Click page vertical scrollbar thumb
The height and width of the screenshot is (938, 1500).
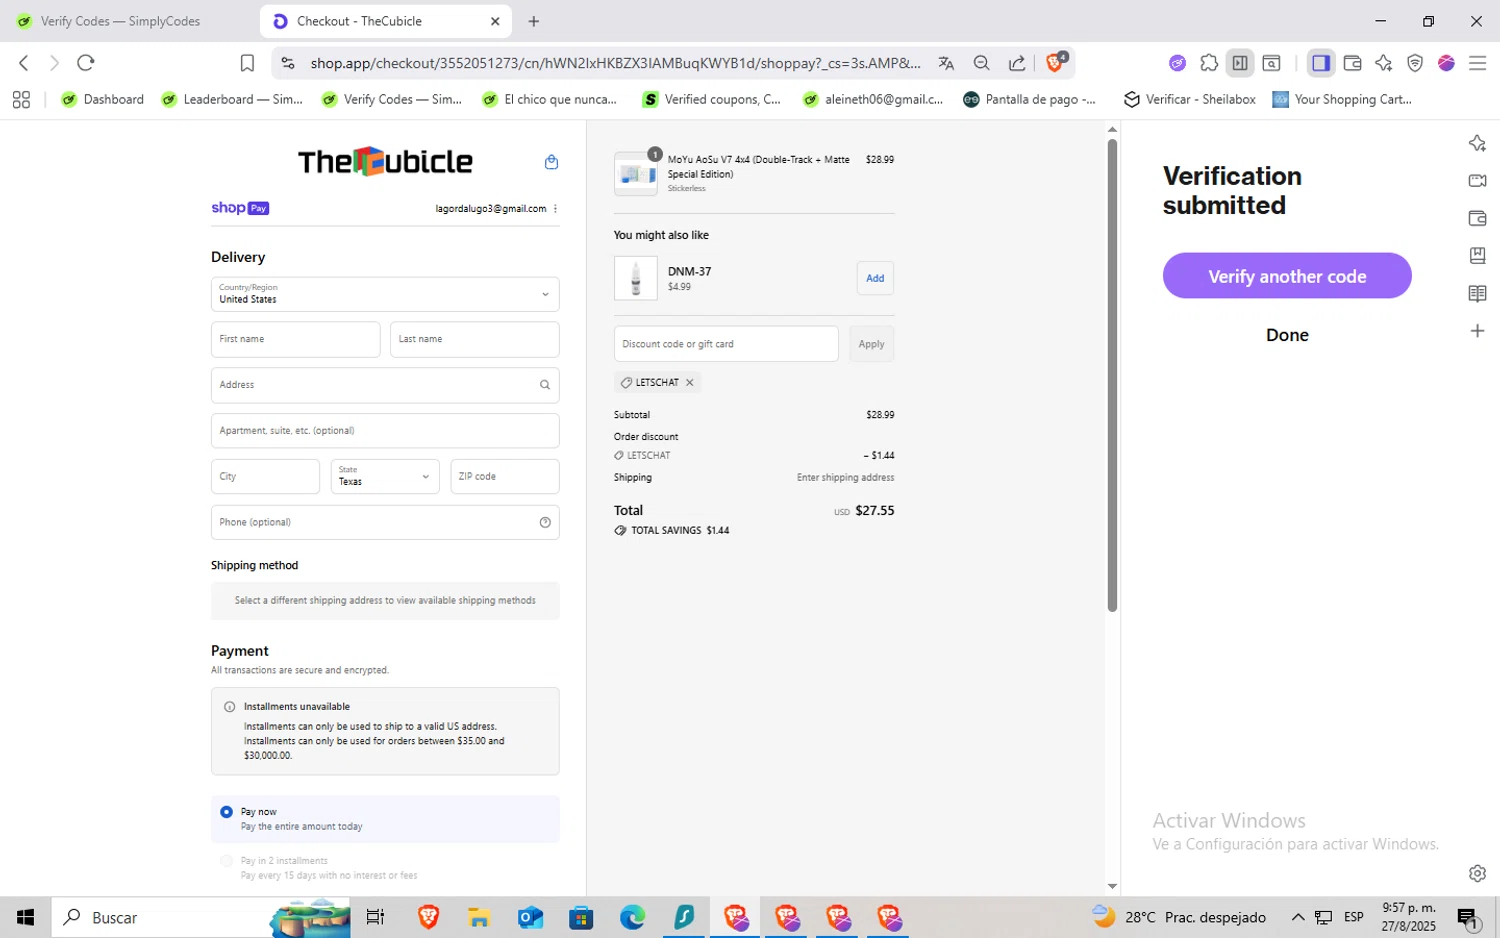point(1112,375)
